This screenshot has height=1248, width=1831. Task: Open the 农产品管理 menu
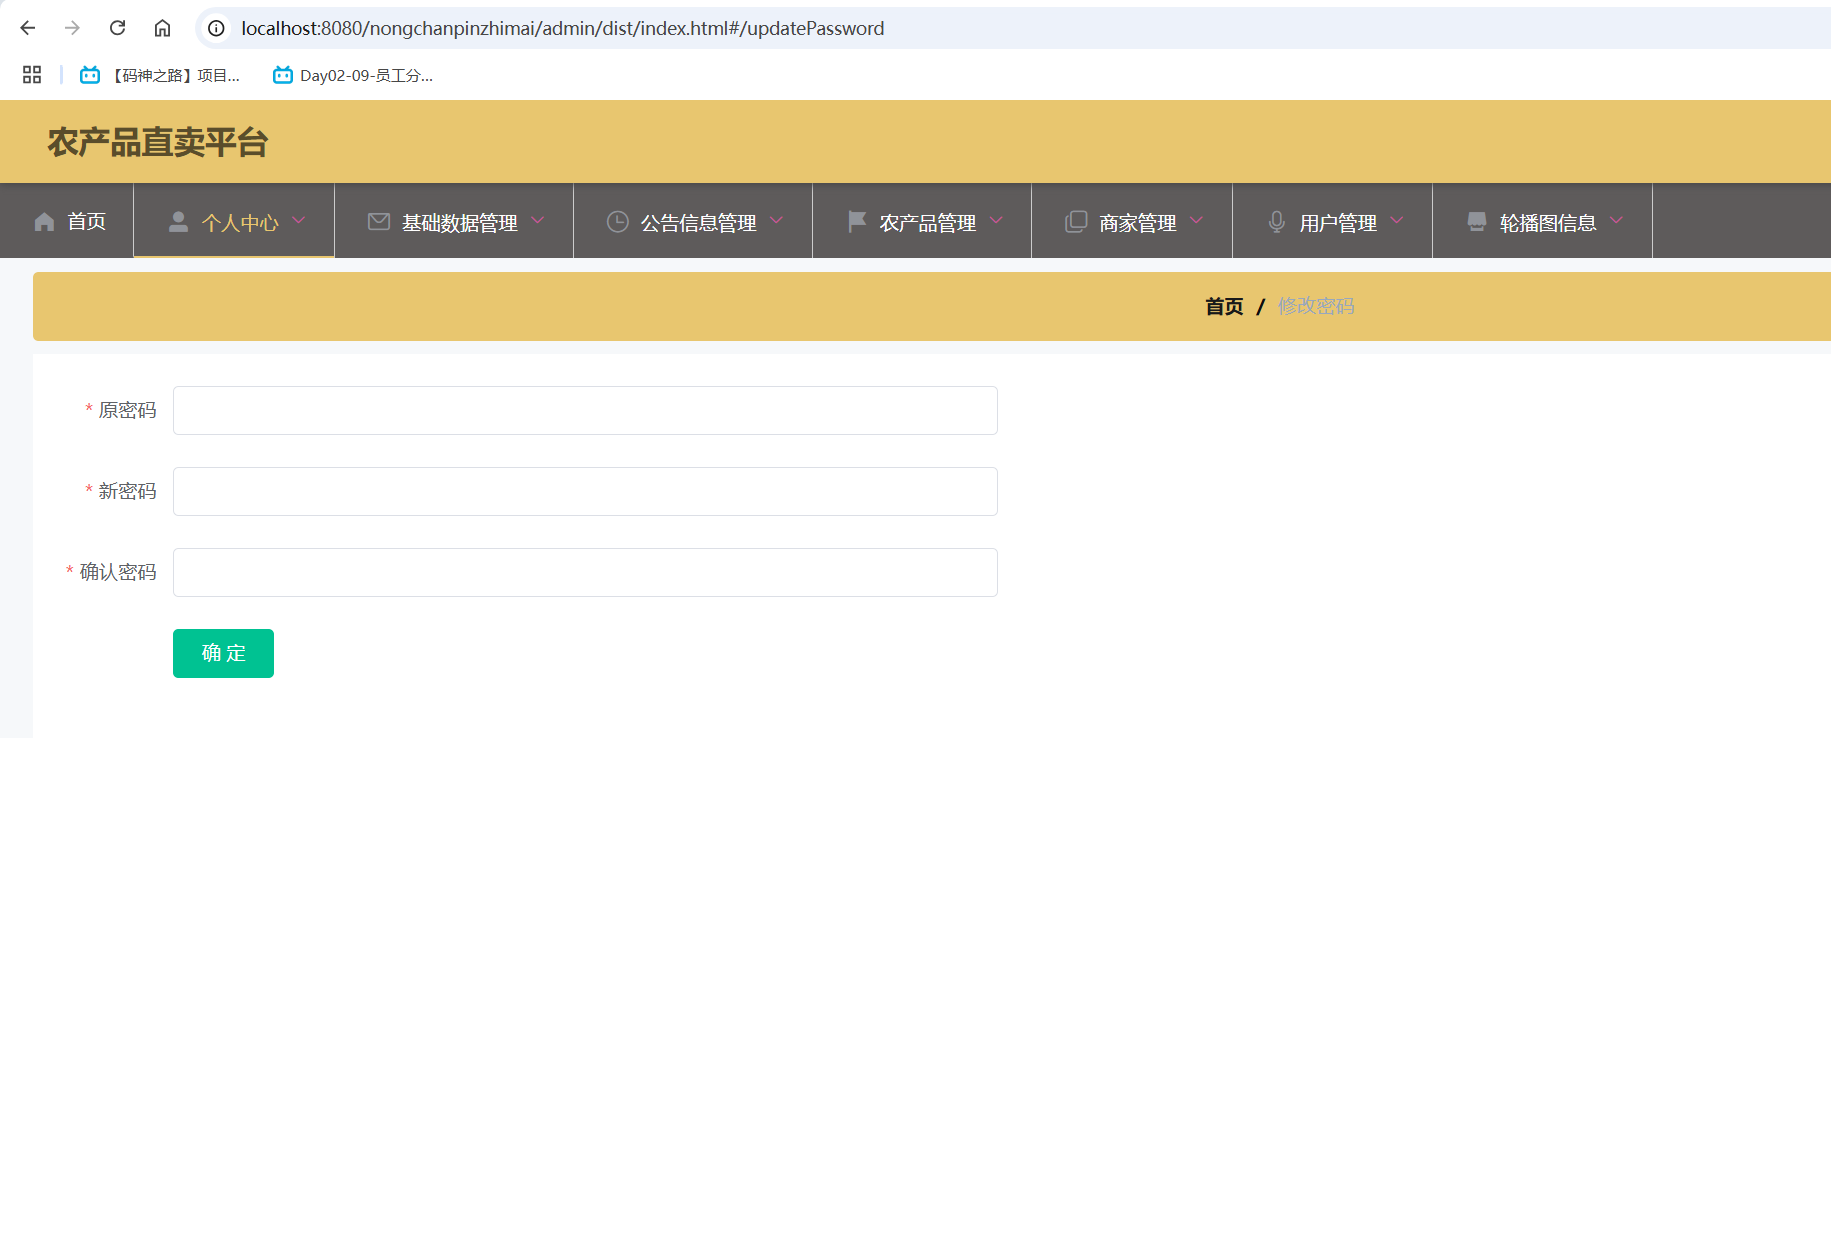pyautogui.click(x=922, y=221)
